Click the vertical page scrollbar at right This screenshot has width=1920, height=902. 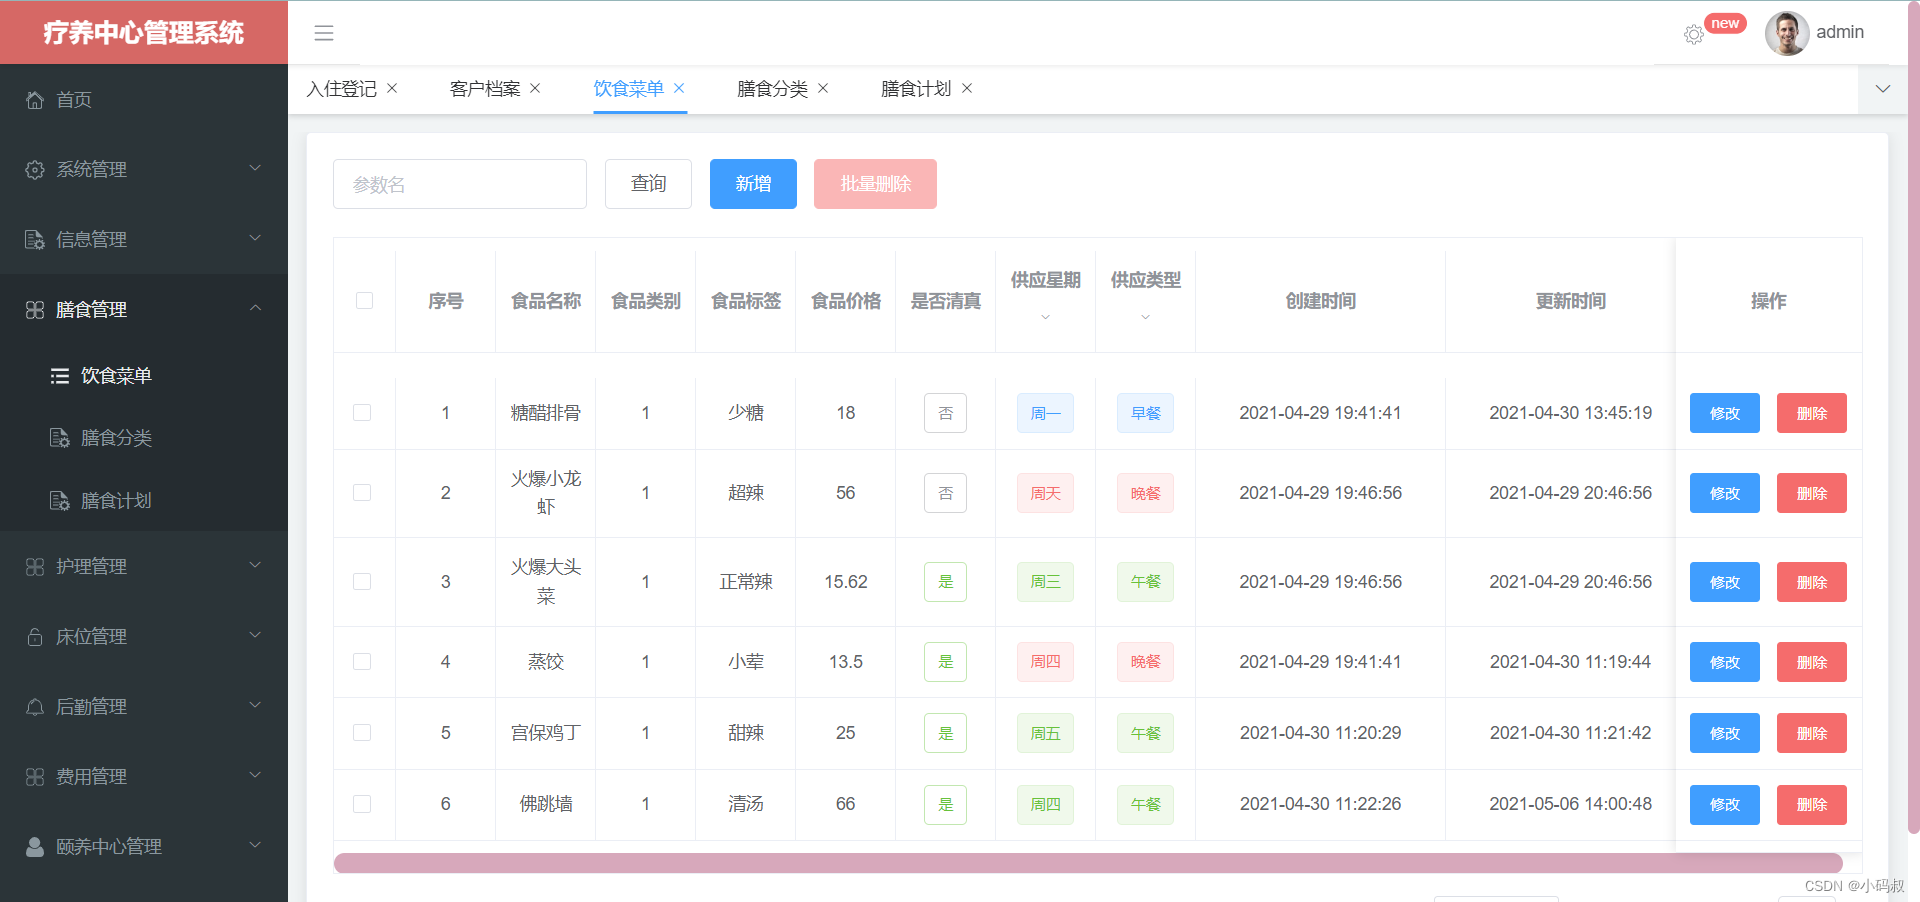tap(1913, 418)
